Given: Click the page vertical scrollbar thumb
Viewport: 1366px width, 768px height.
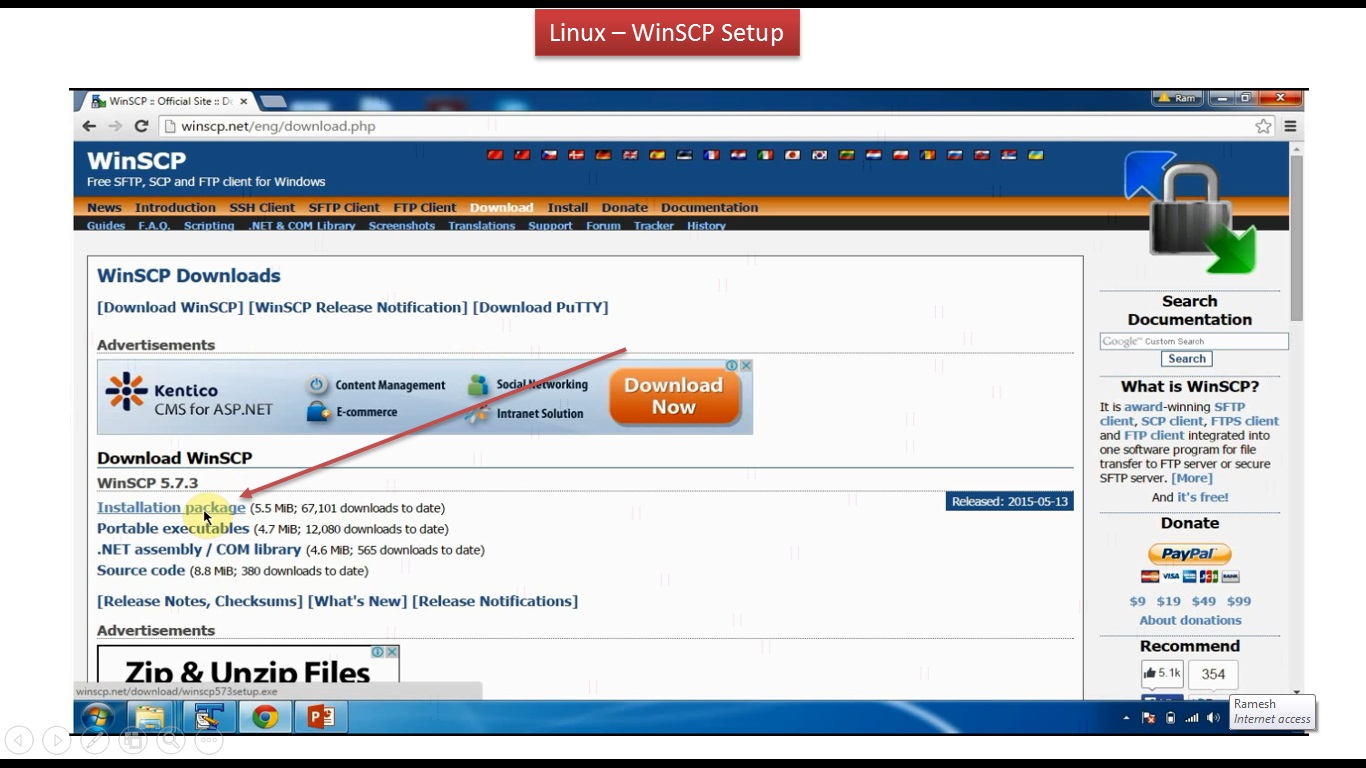Looking at the screenshot, I should pos(1297,238).
